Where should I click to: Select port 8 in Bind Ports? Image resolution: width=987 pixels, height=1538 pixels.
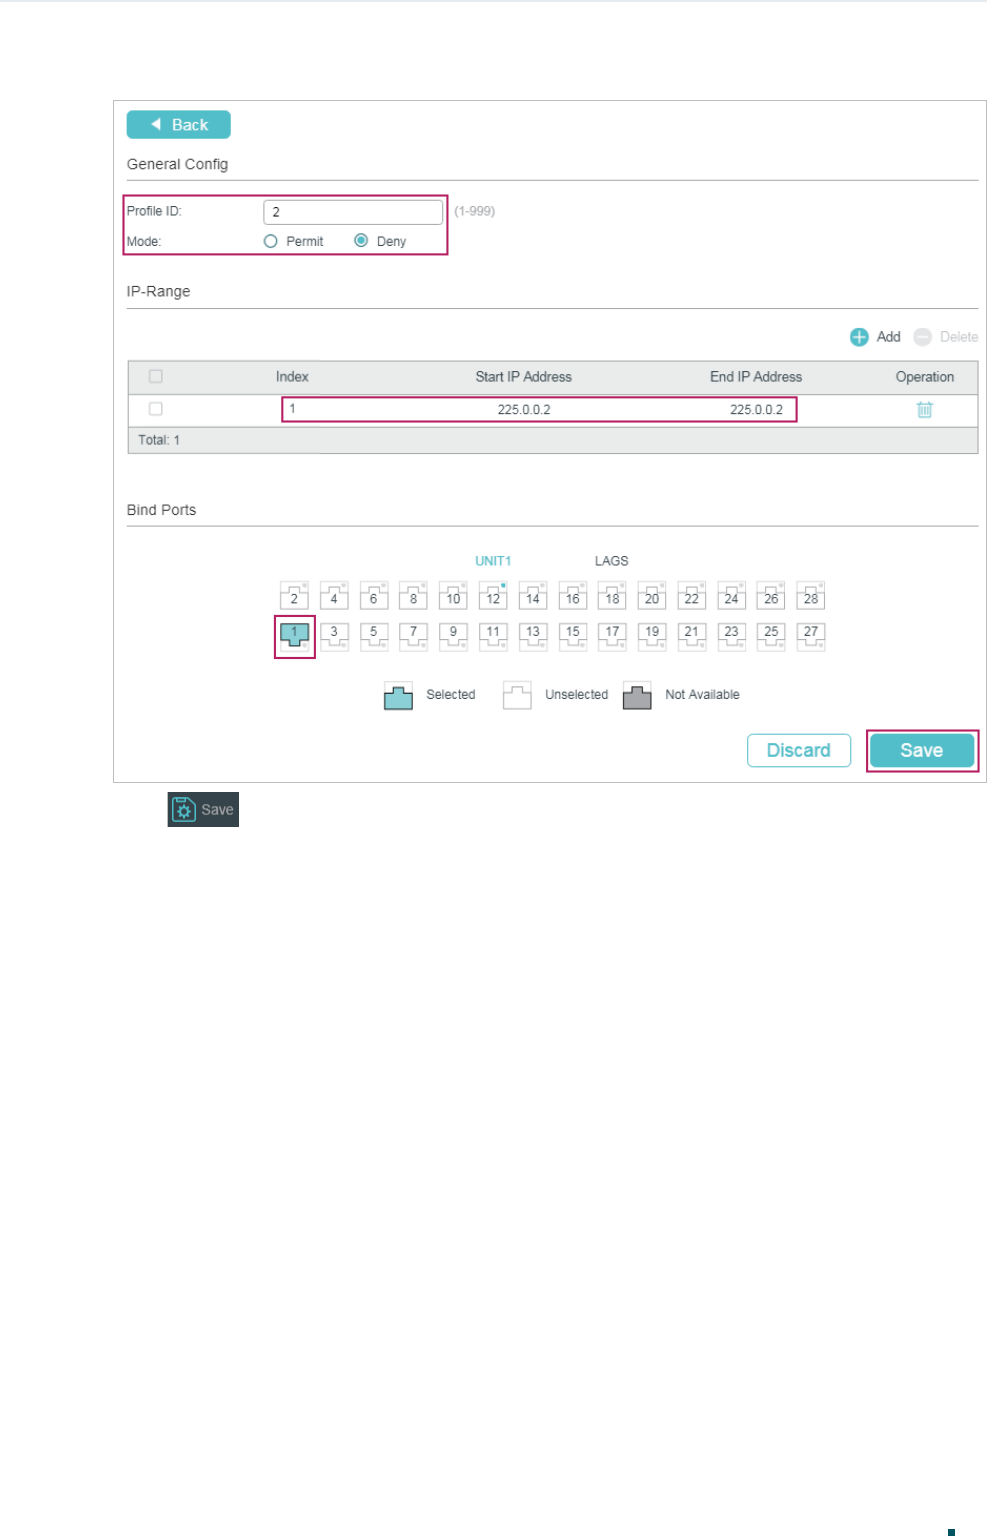(x=413, y=596)
